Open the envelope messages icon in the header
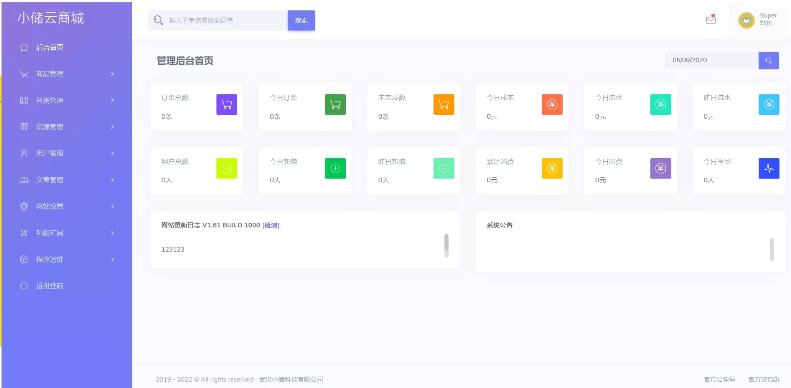Viewport: 791px width, 388px height. tap(711, 20)
